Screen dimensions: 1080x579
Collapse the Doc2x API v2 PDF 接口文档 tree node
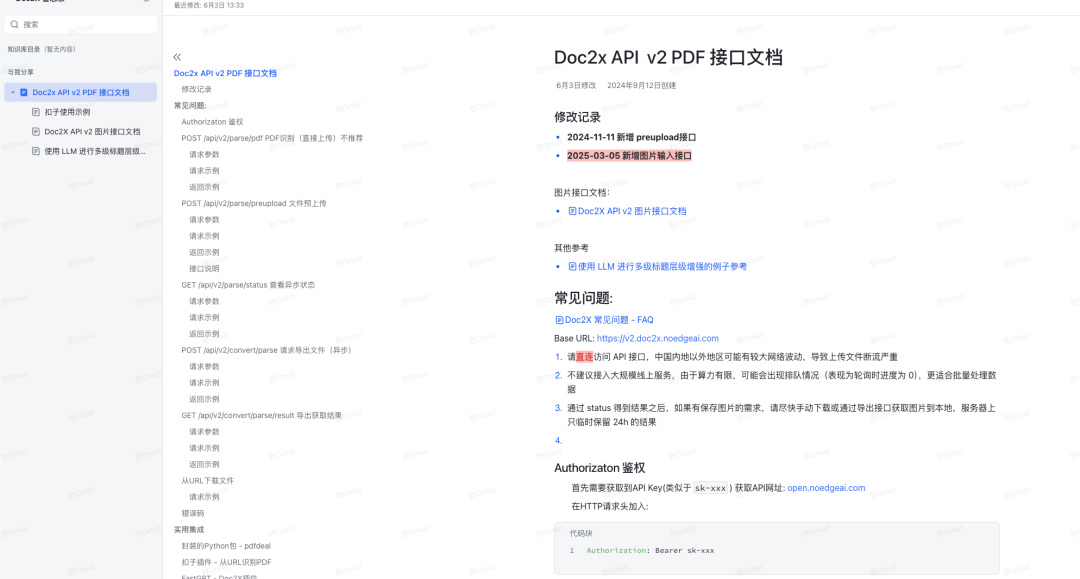click(13, 92)
